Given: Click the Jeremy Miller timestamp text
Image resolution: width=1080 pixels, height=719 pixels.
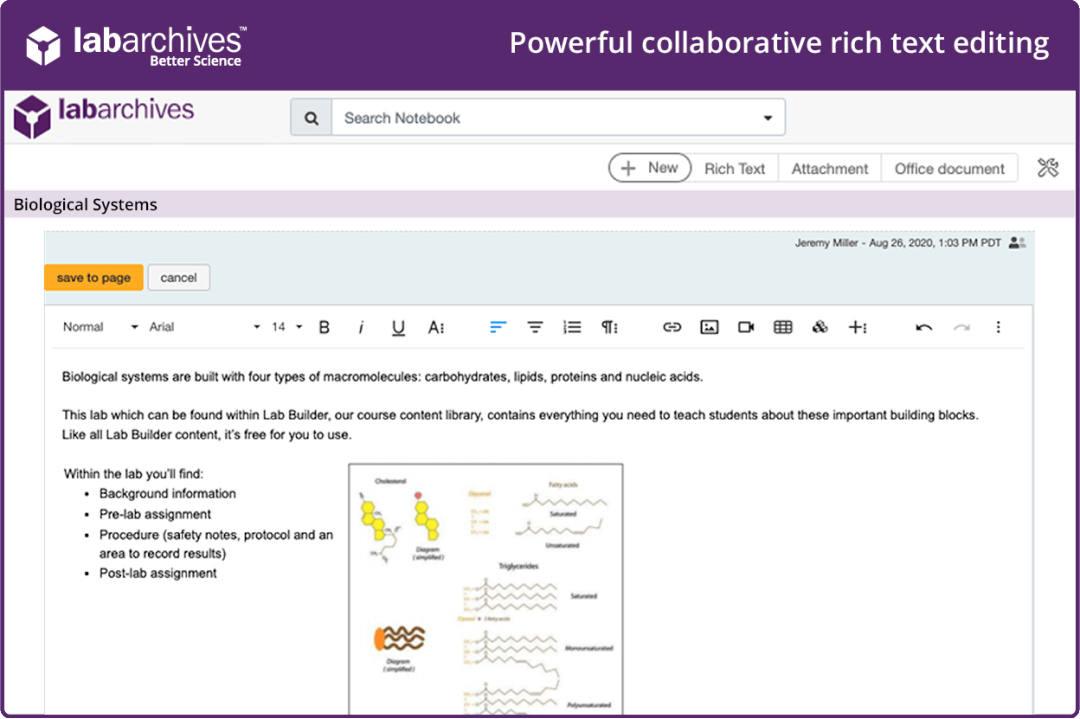Looking at the screenshot, I should pyautogui.click(x=898, y=242).
